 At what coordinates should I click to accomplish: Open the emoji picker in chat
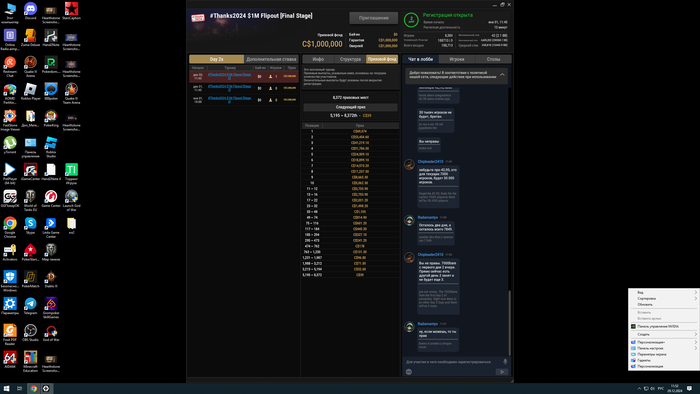click(x=409, y=372)
